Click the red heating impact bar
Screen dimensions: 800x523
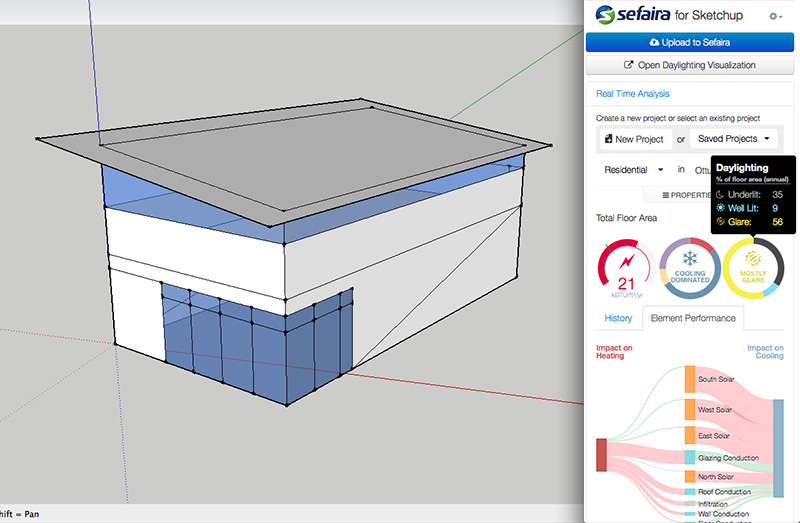pyautogui.click(x=602, y=455)
